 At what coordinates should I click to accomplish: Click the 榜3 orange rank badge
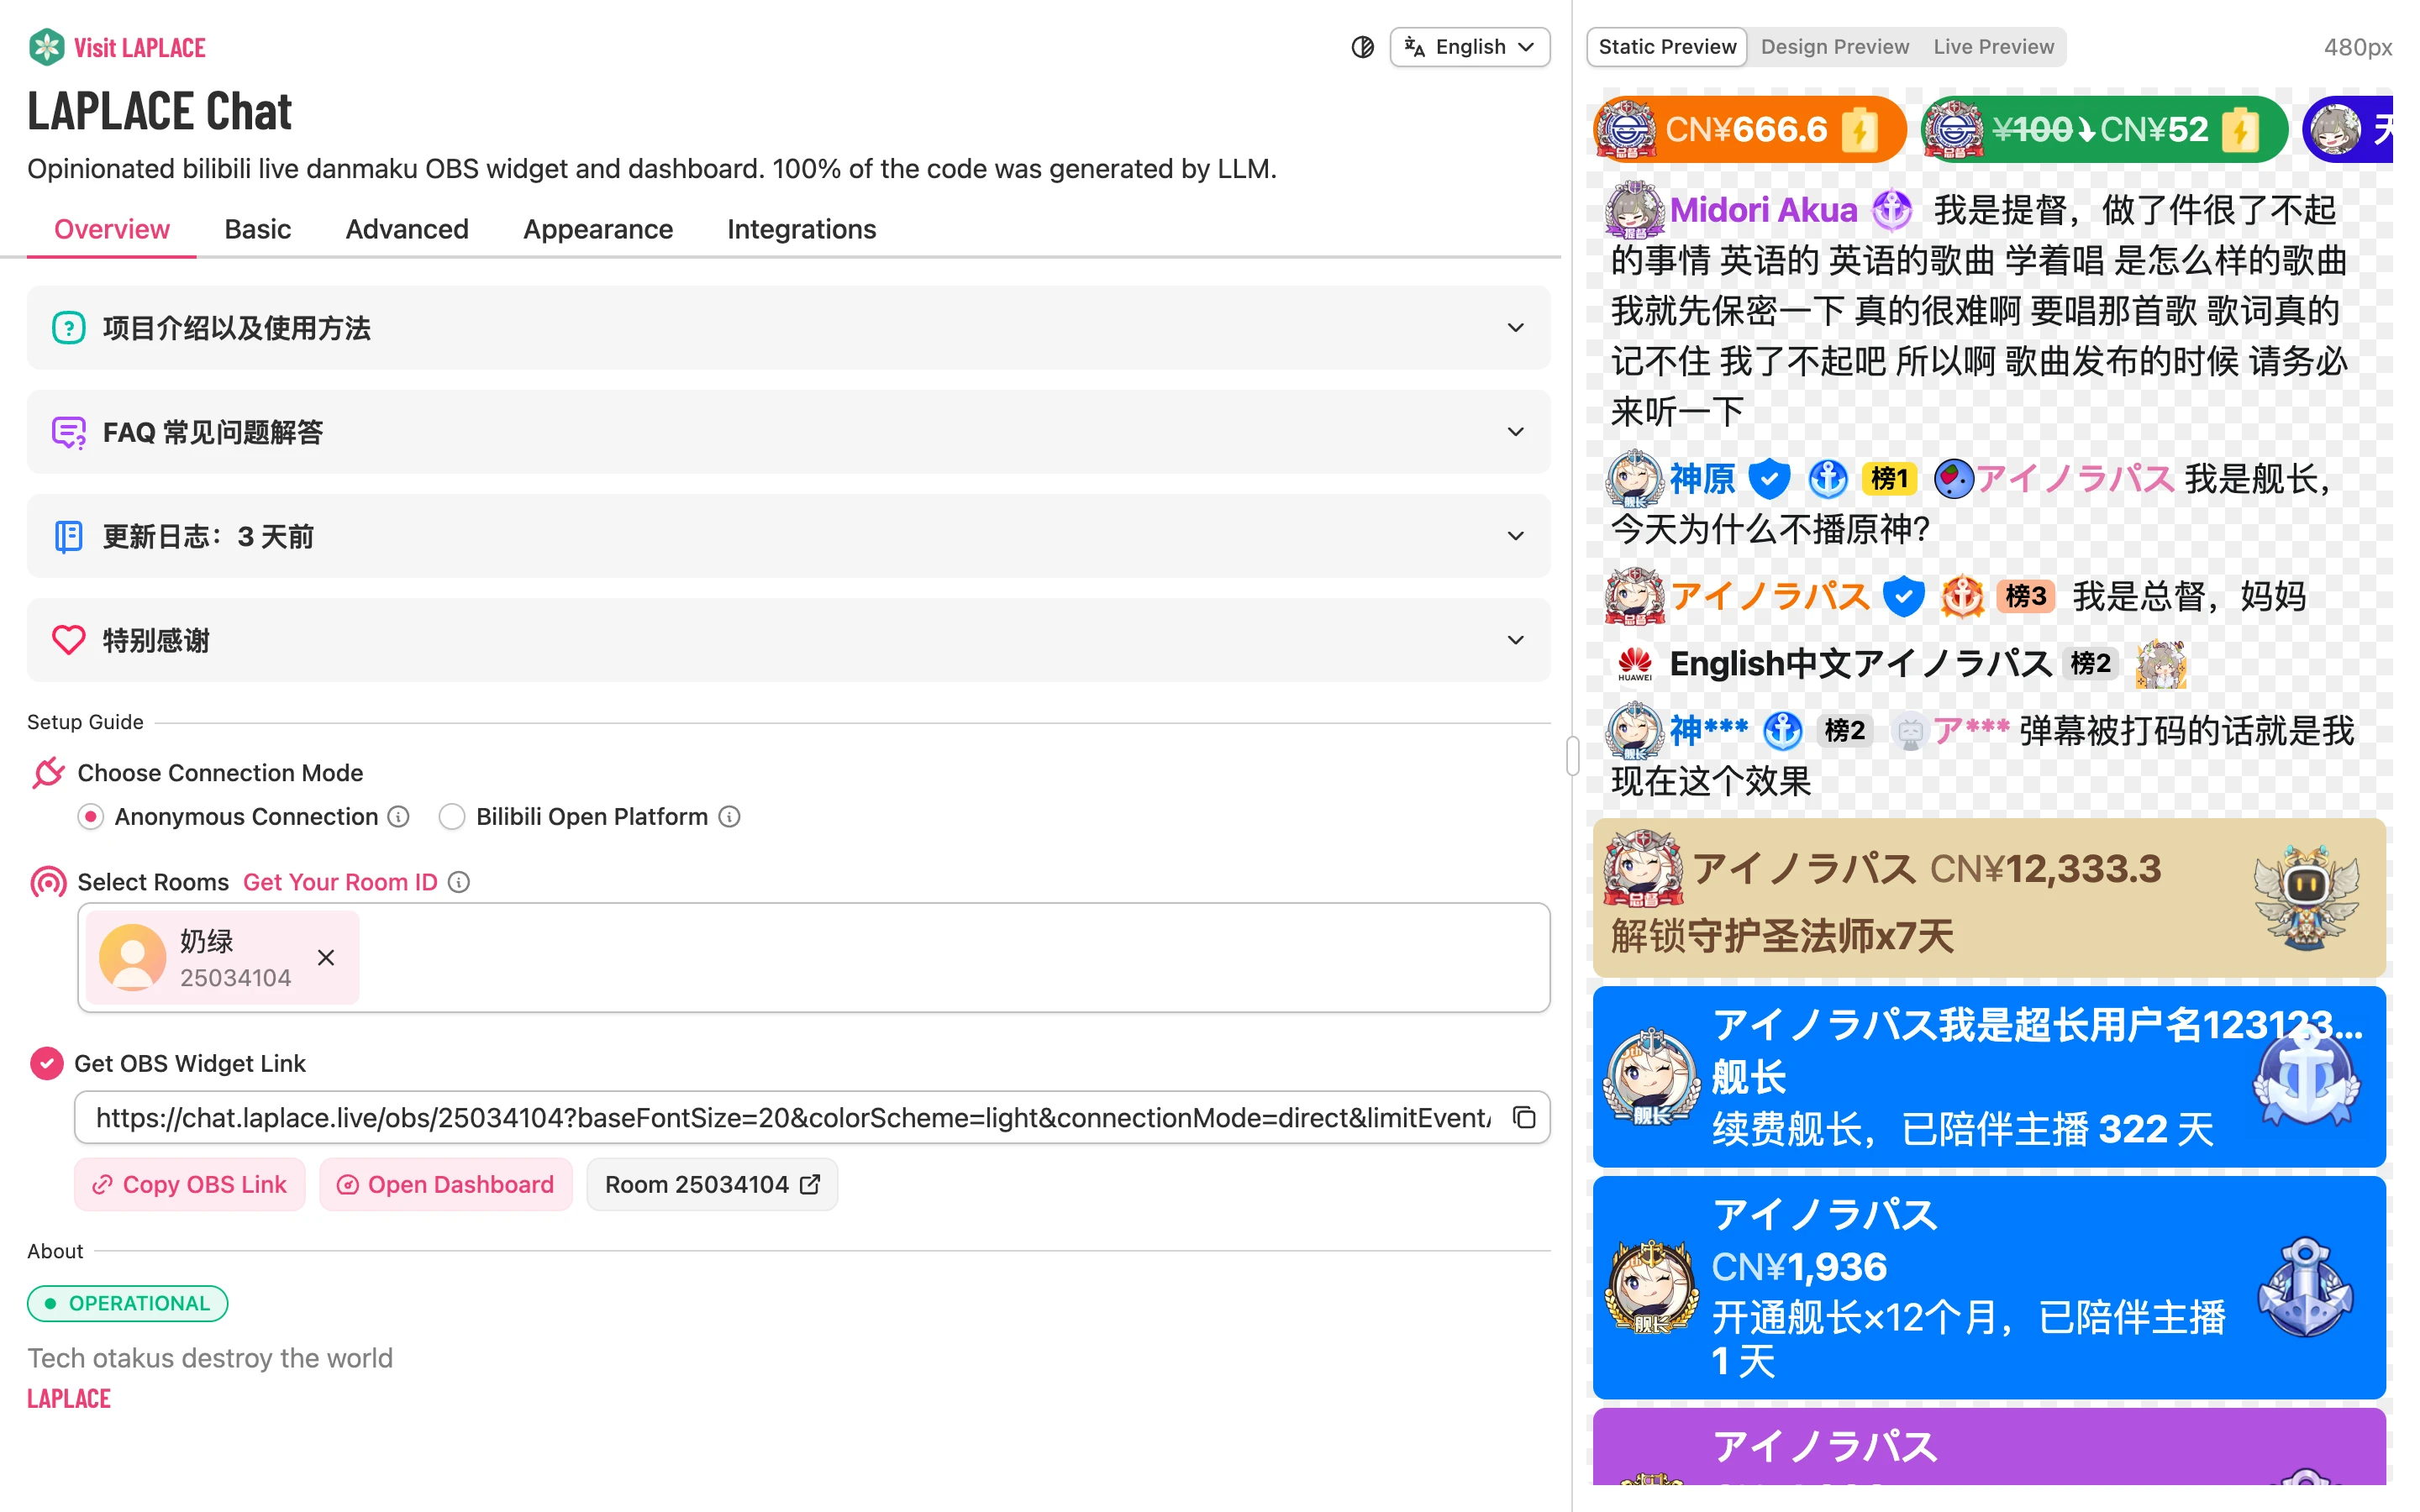tap(2025, 596)
